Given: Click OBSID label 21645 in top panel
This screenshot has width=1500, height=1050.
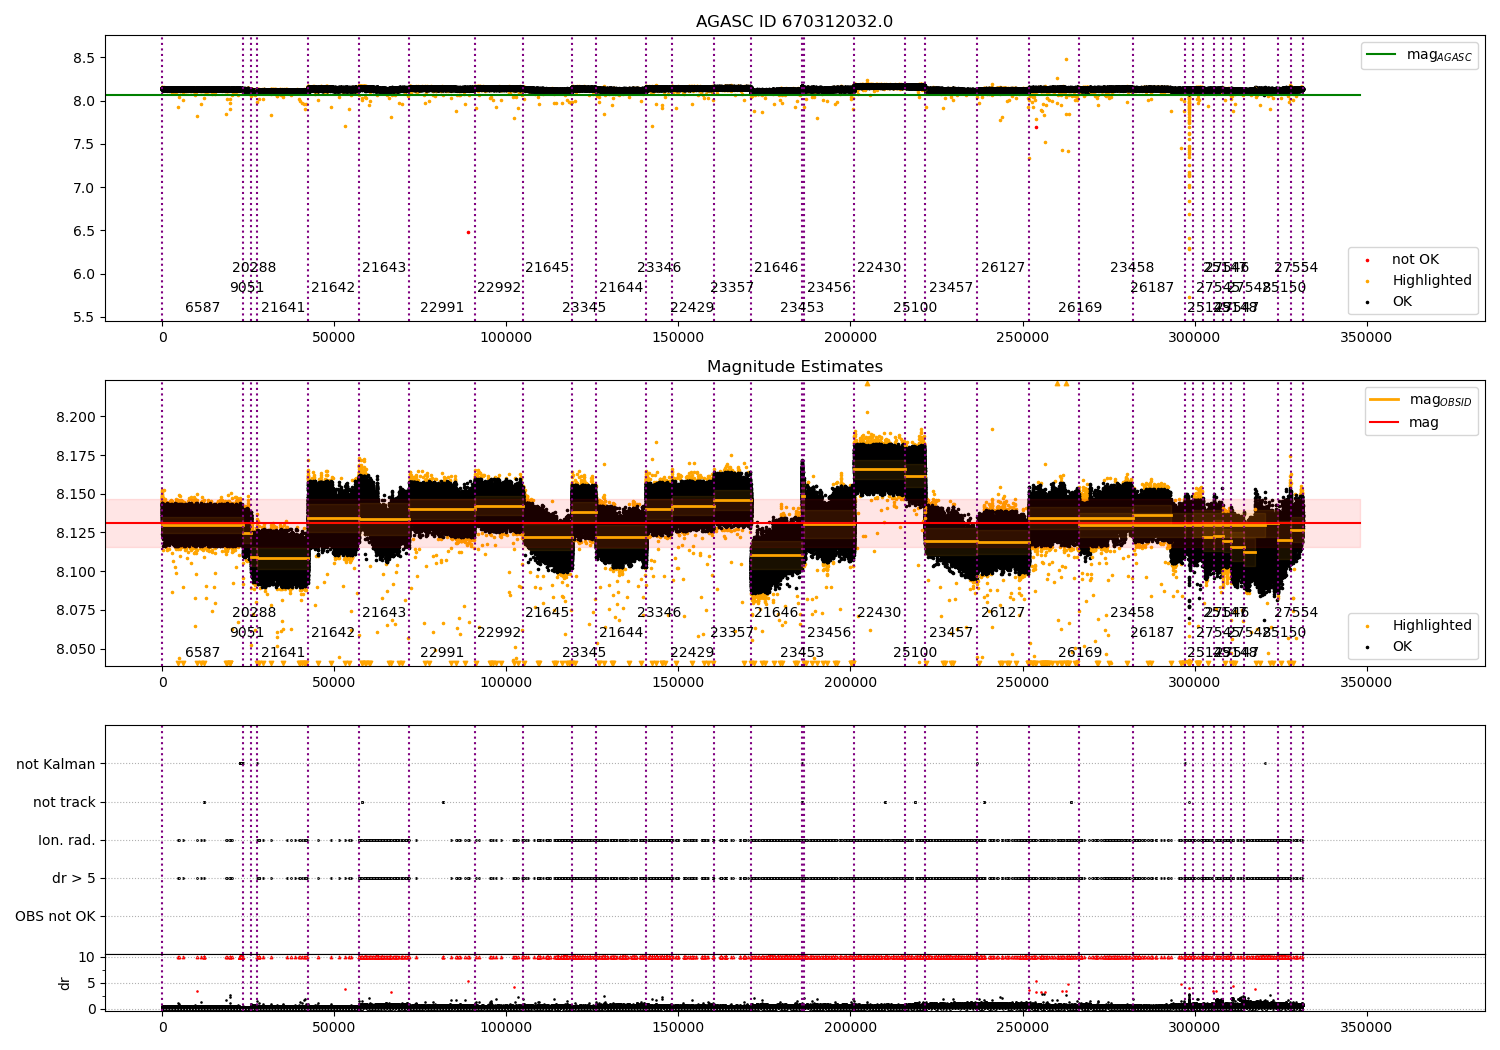Looking at the screenshot, I should (x=547, y=268).
